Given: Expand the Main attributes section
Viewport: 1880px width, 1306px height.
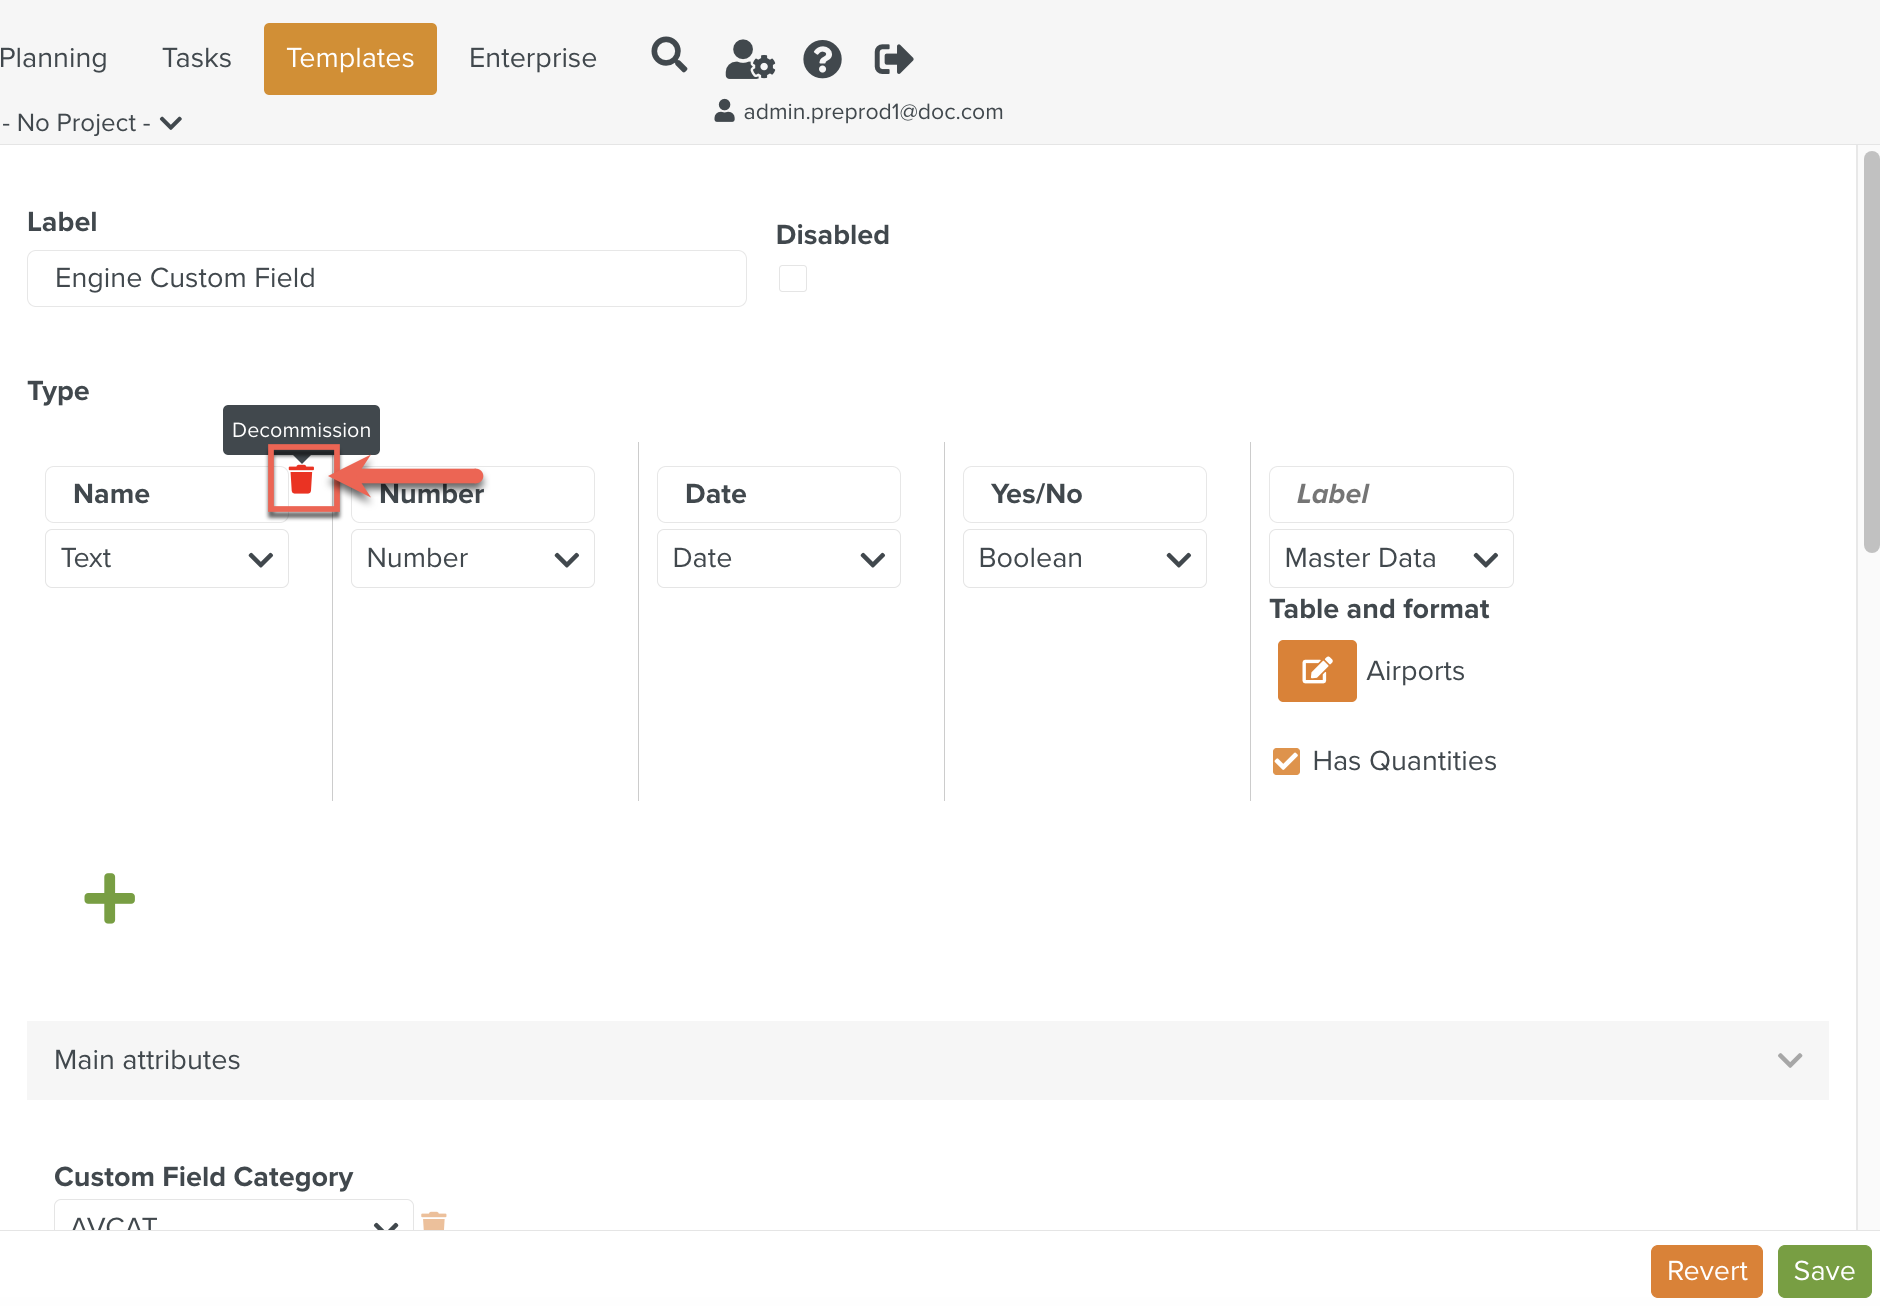Looking at the screenshot, I should click(927, 1060).
